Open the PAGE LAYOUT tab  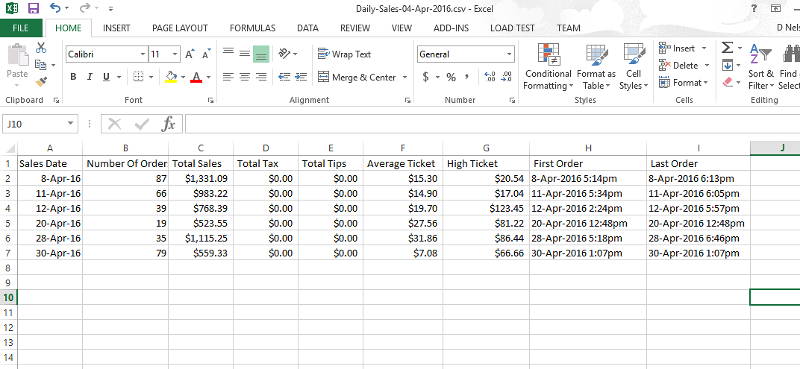click(x=180, y=28)
